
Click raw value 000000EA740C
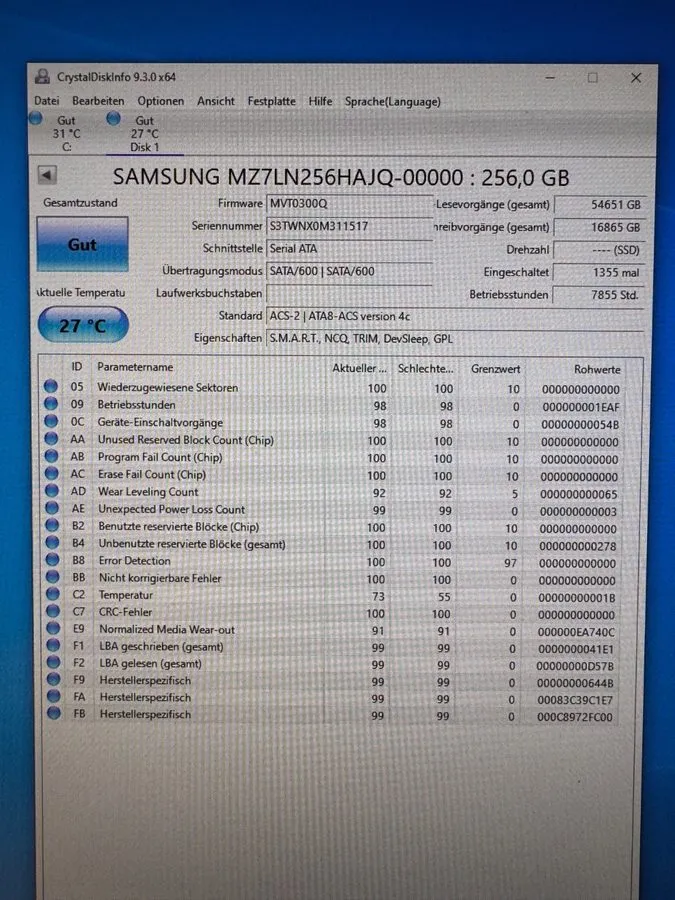576,632
